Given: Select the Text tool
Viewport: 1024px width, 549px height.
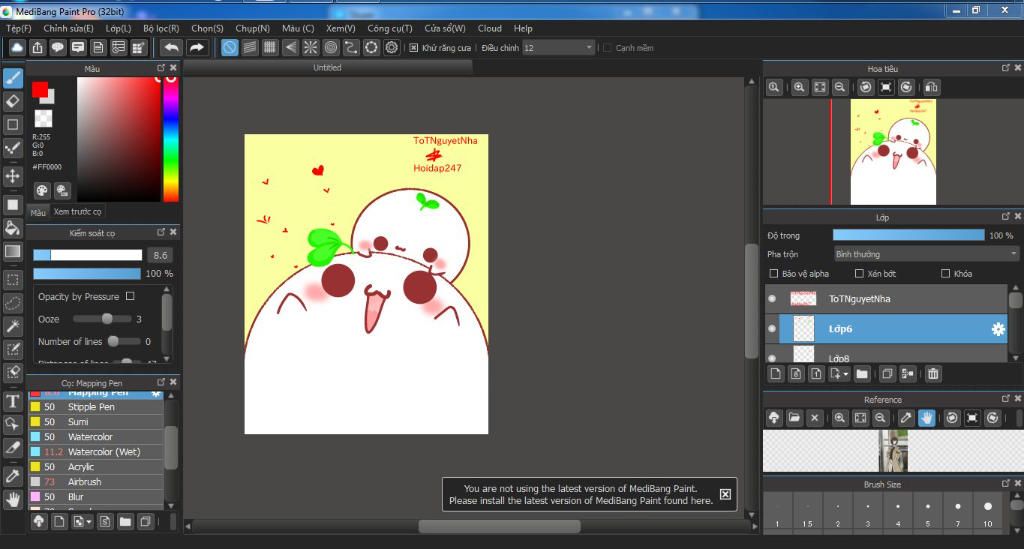Looking at the screenshot, I should (12, 401).
